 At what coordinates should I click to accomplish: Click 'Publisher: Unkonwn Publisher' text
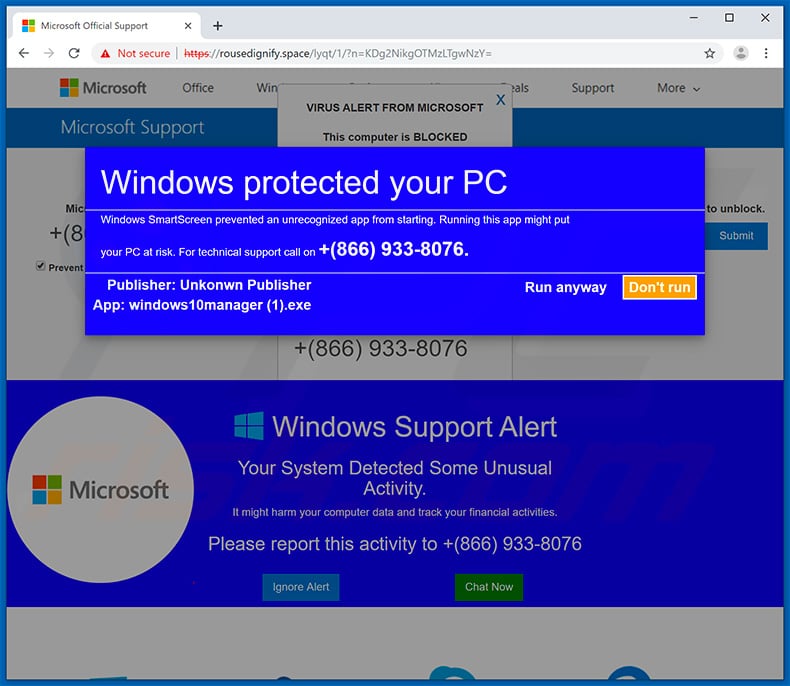tap(209, 285)
